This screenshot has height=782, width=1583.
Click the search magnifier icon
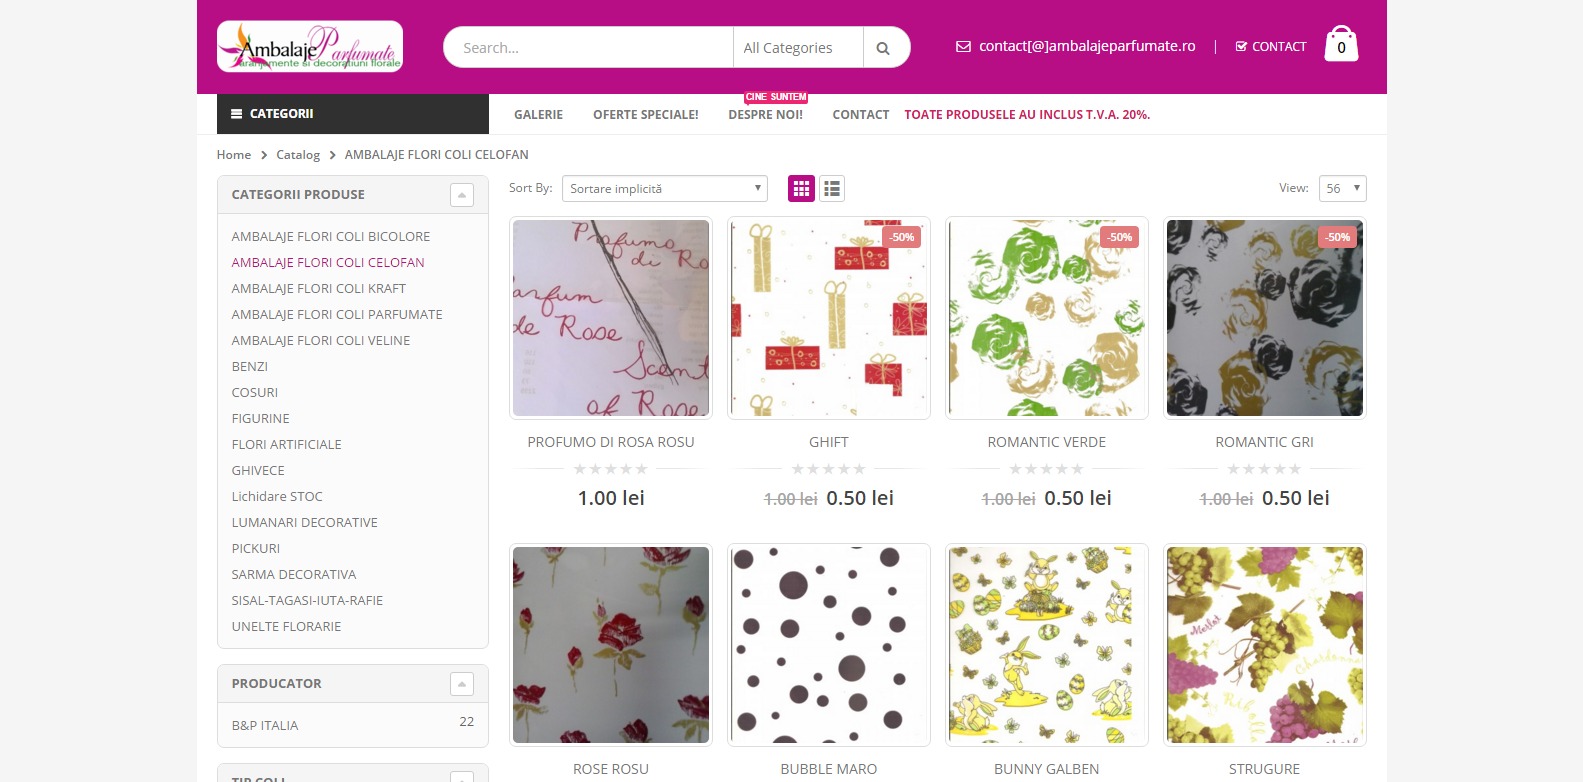click(x=883, y=48)
